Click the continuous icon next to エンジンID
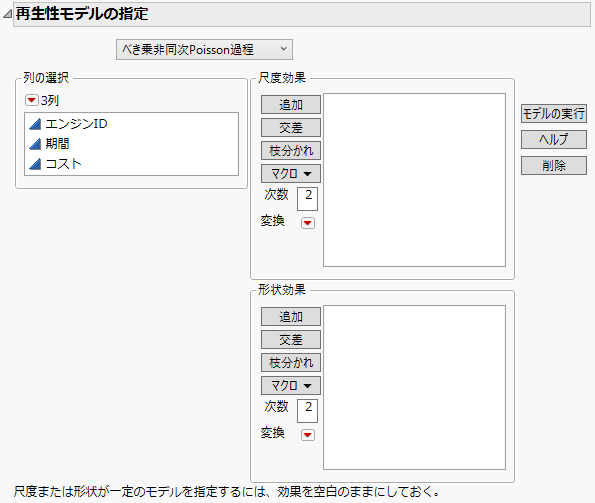This screenshot has width=595, height=503. click(x=35, y=124)
